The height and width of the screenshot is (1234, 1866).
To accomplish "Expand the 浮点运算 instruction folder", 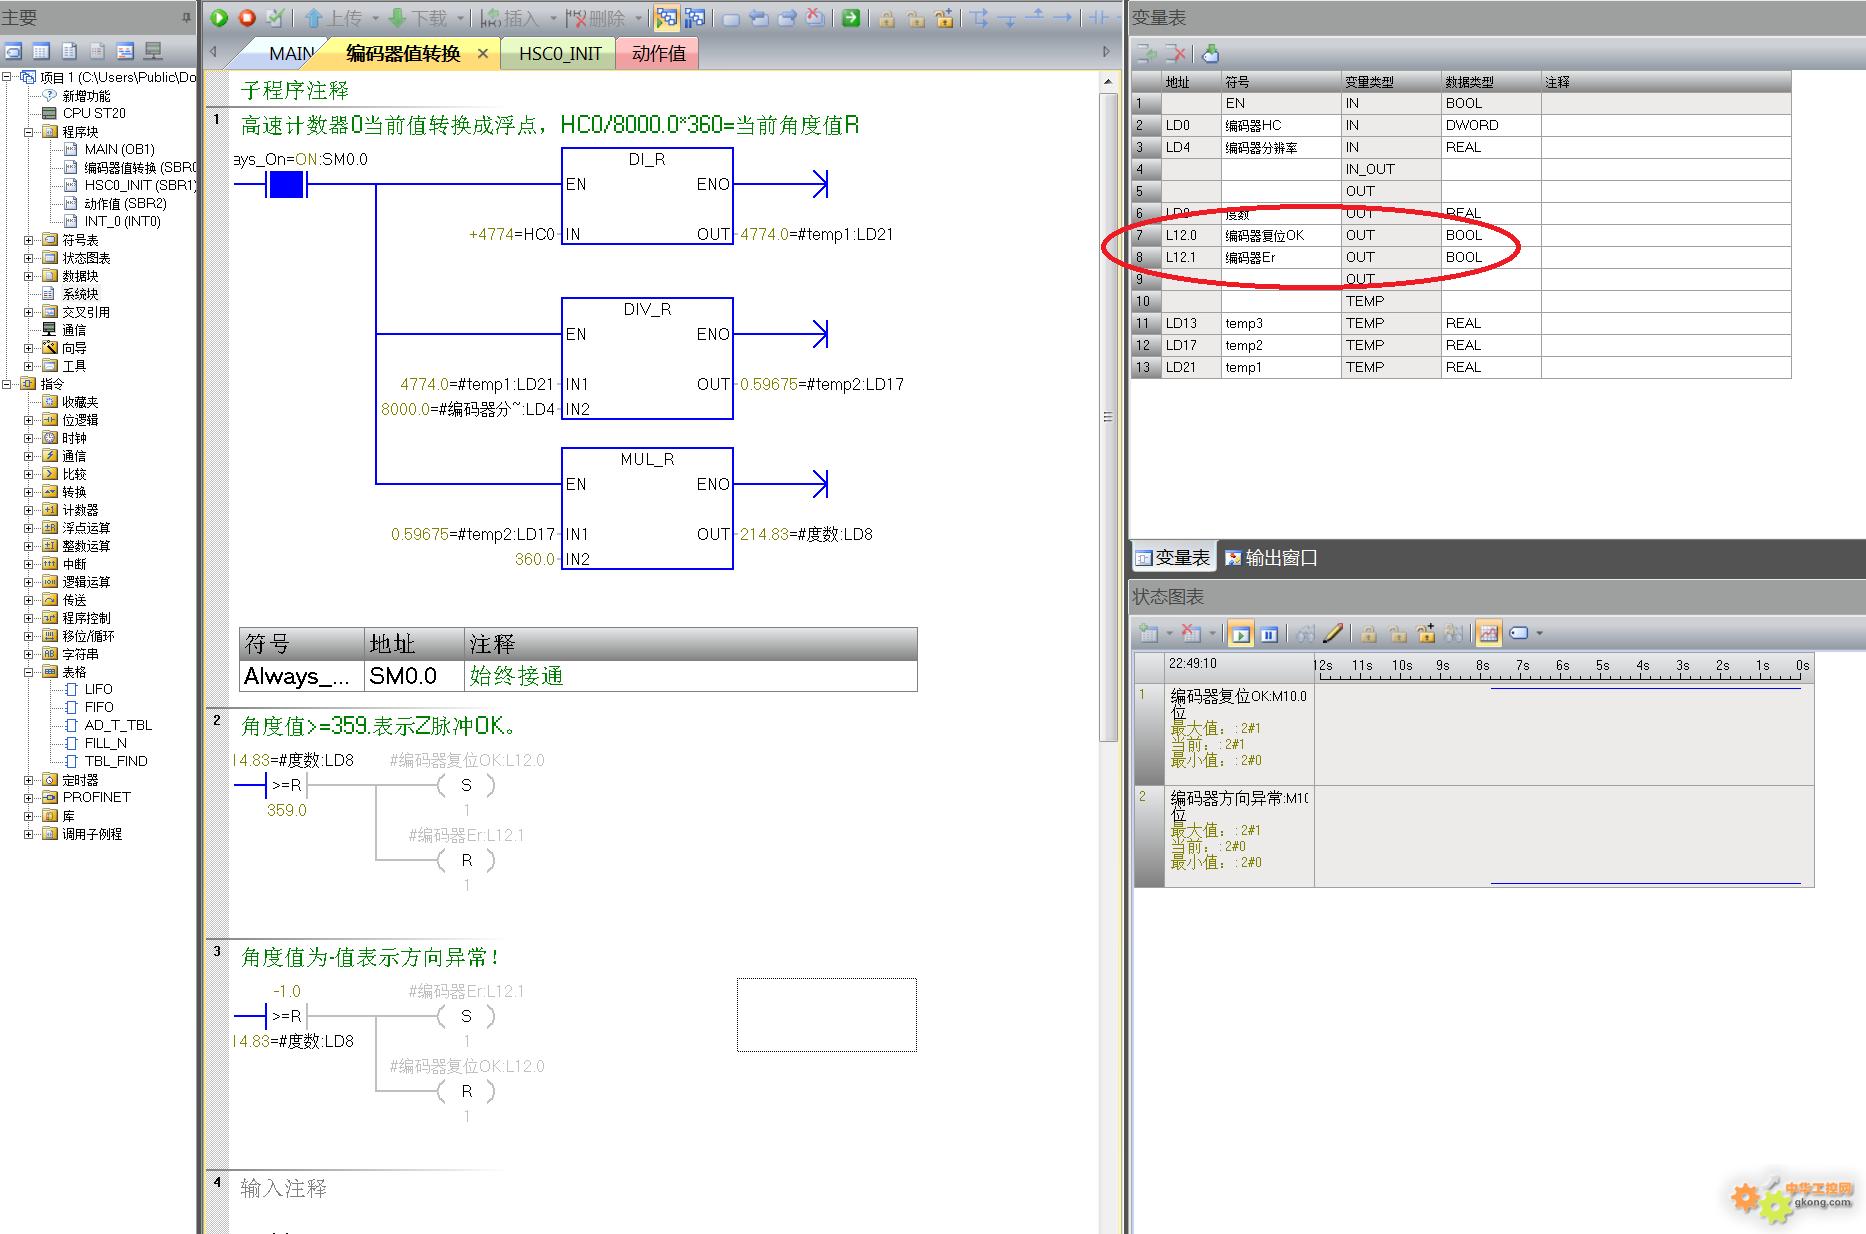I will (29, 528).
